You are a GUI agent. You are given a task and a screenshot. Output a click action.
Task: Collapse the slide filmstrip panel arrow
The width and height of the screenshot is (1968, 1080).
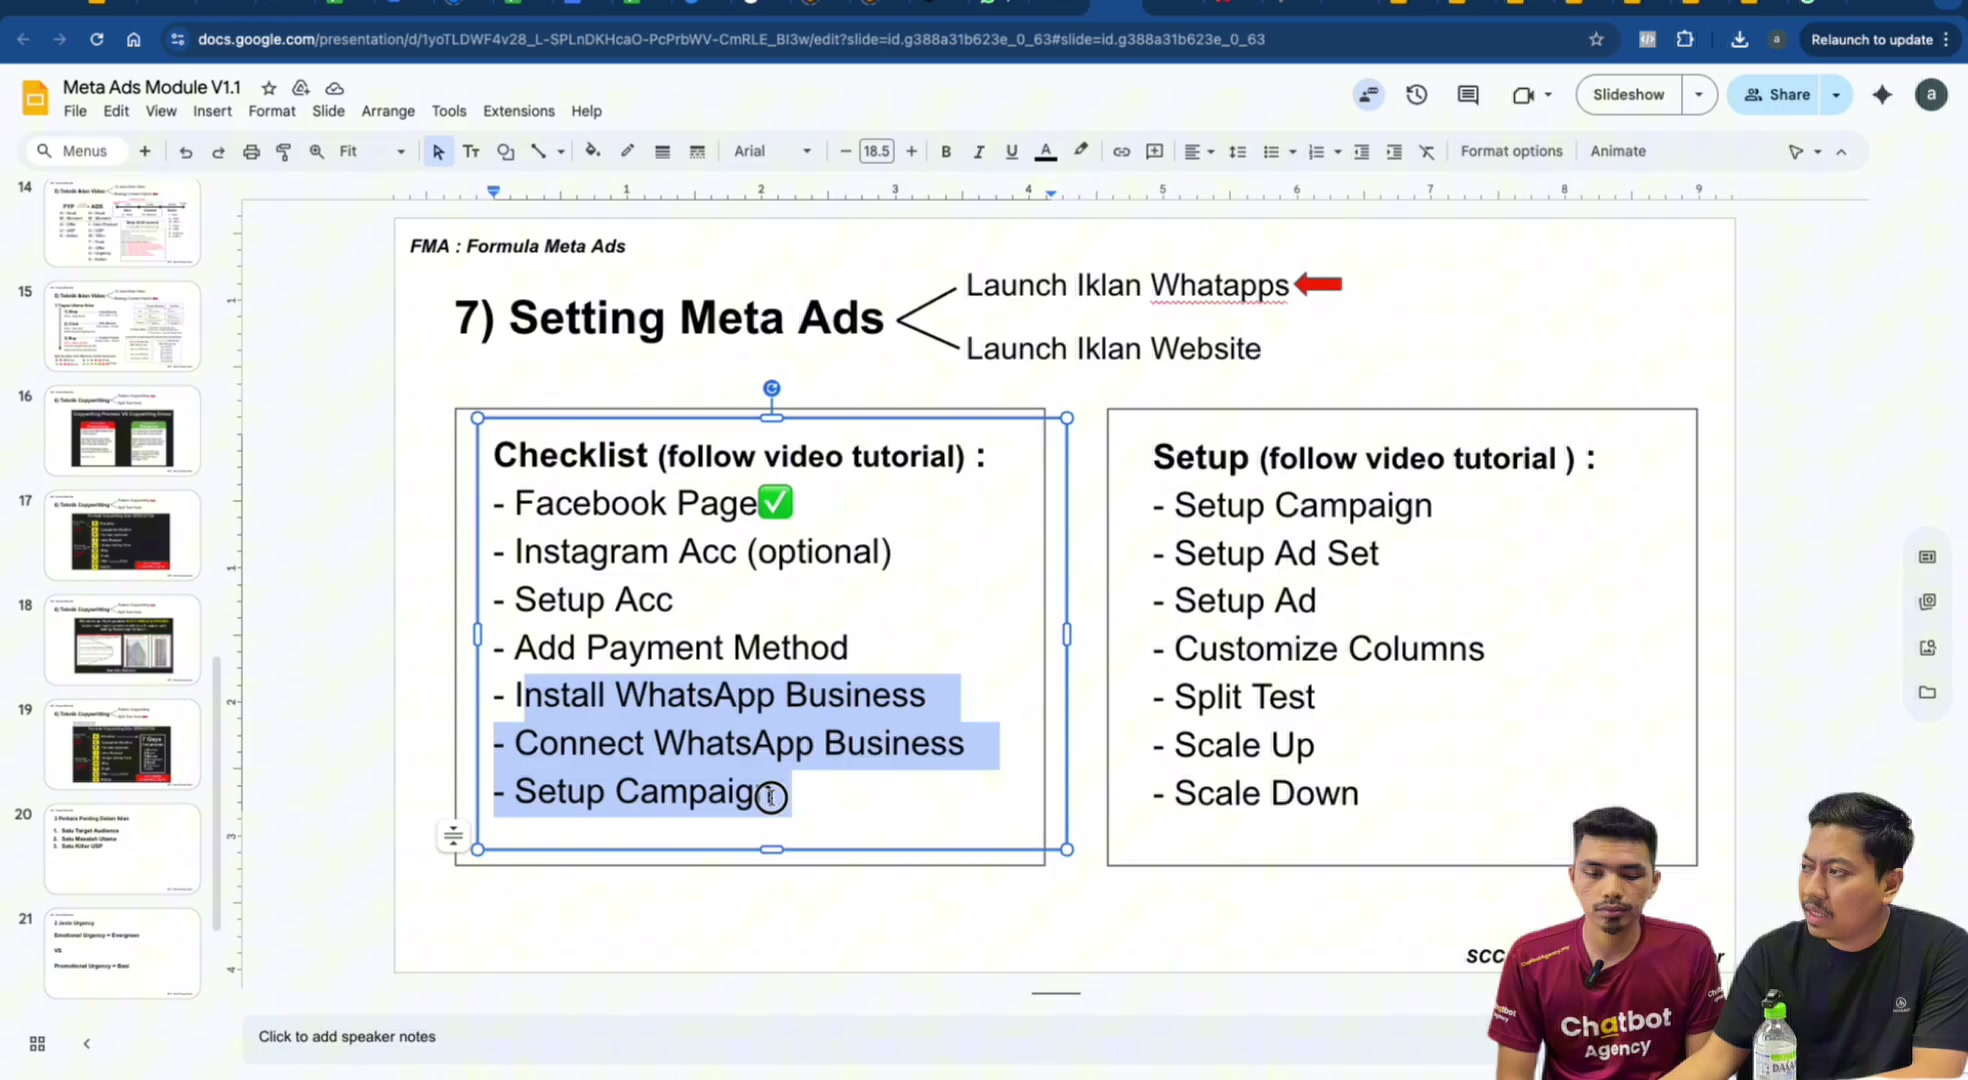(87, 1044)
